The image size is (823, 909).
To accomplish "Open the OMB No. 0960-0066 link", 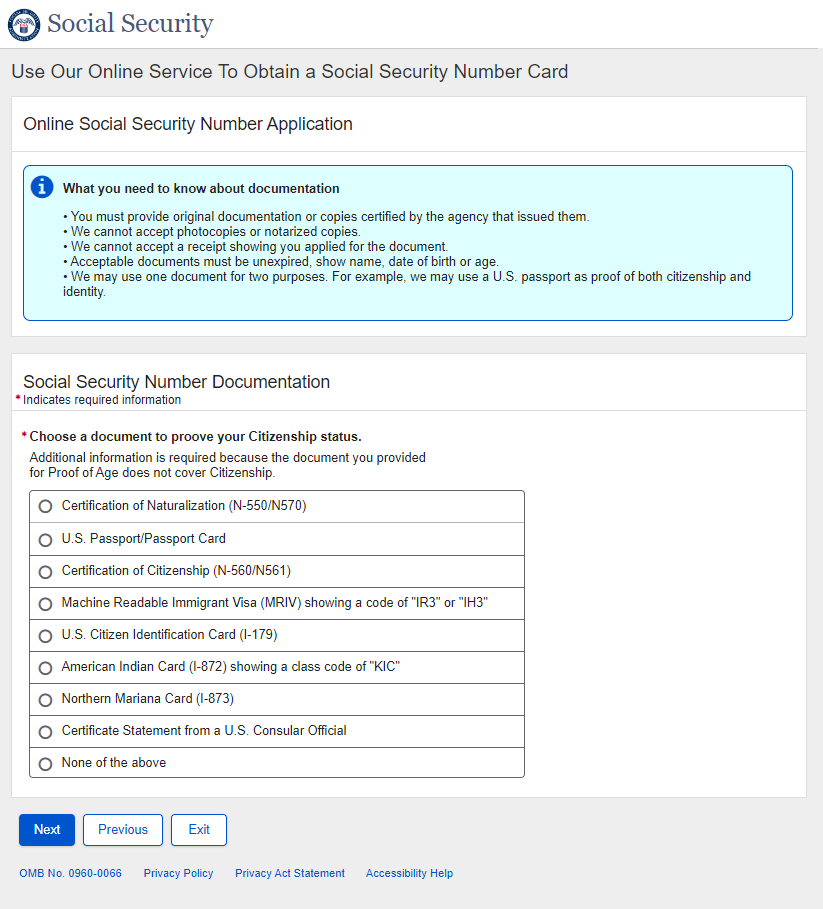I will tap(70, 873).
